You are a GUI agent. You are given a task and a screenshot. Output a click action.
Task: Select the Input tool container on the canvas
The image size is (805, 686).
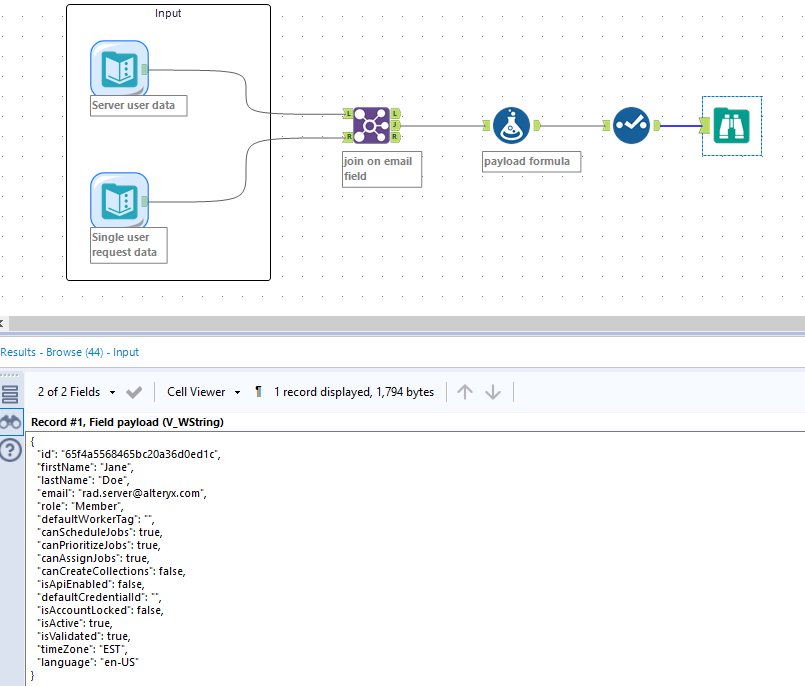point(168,13)
